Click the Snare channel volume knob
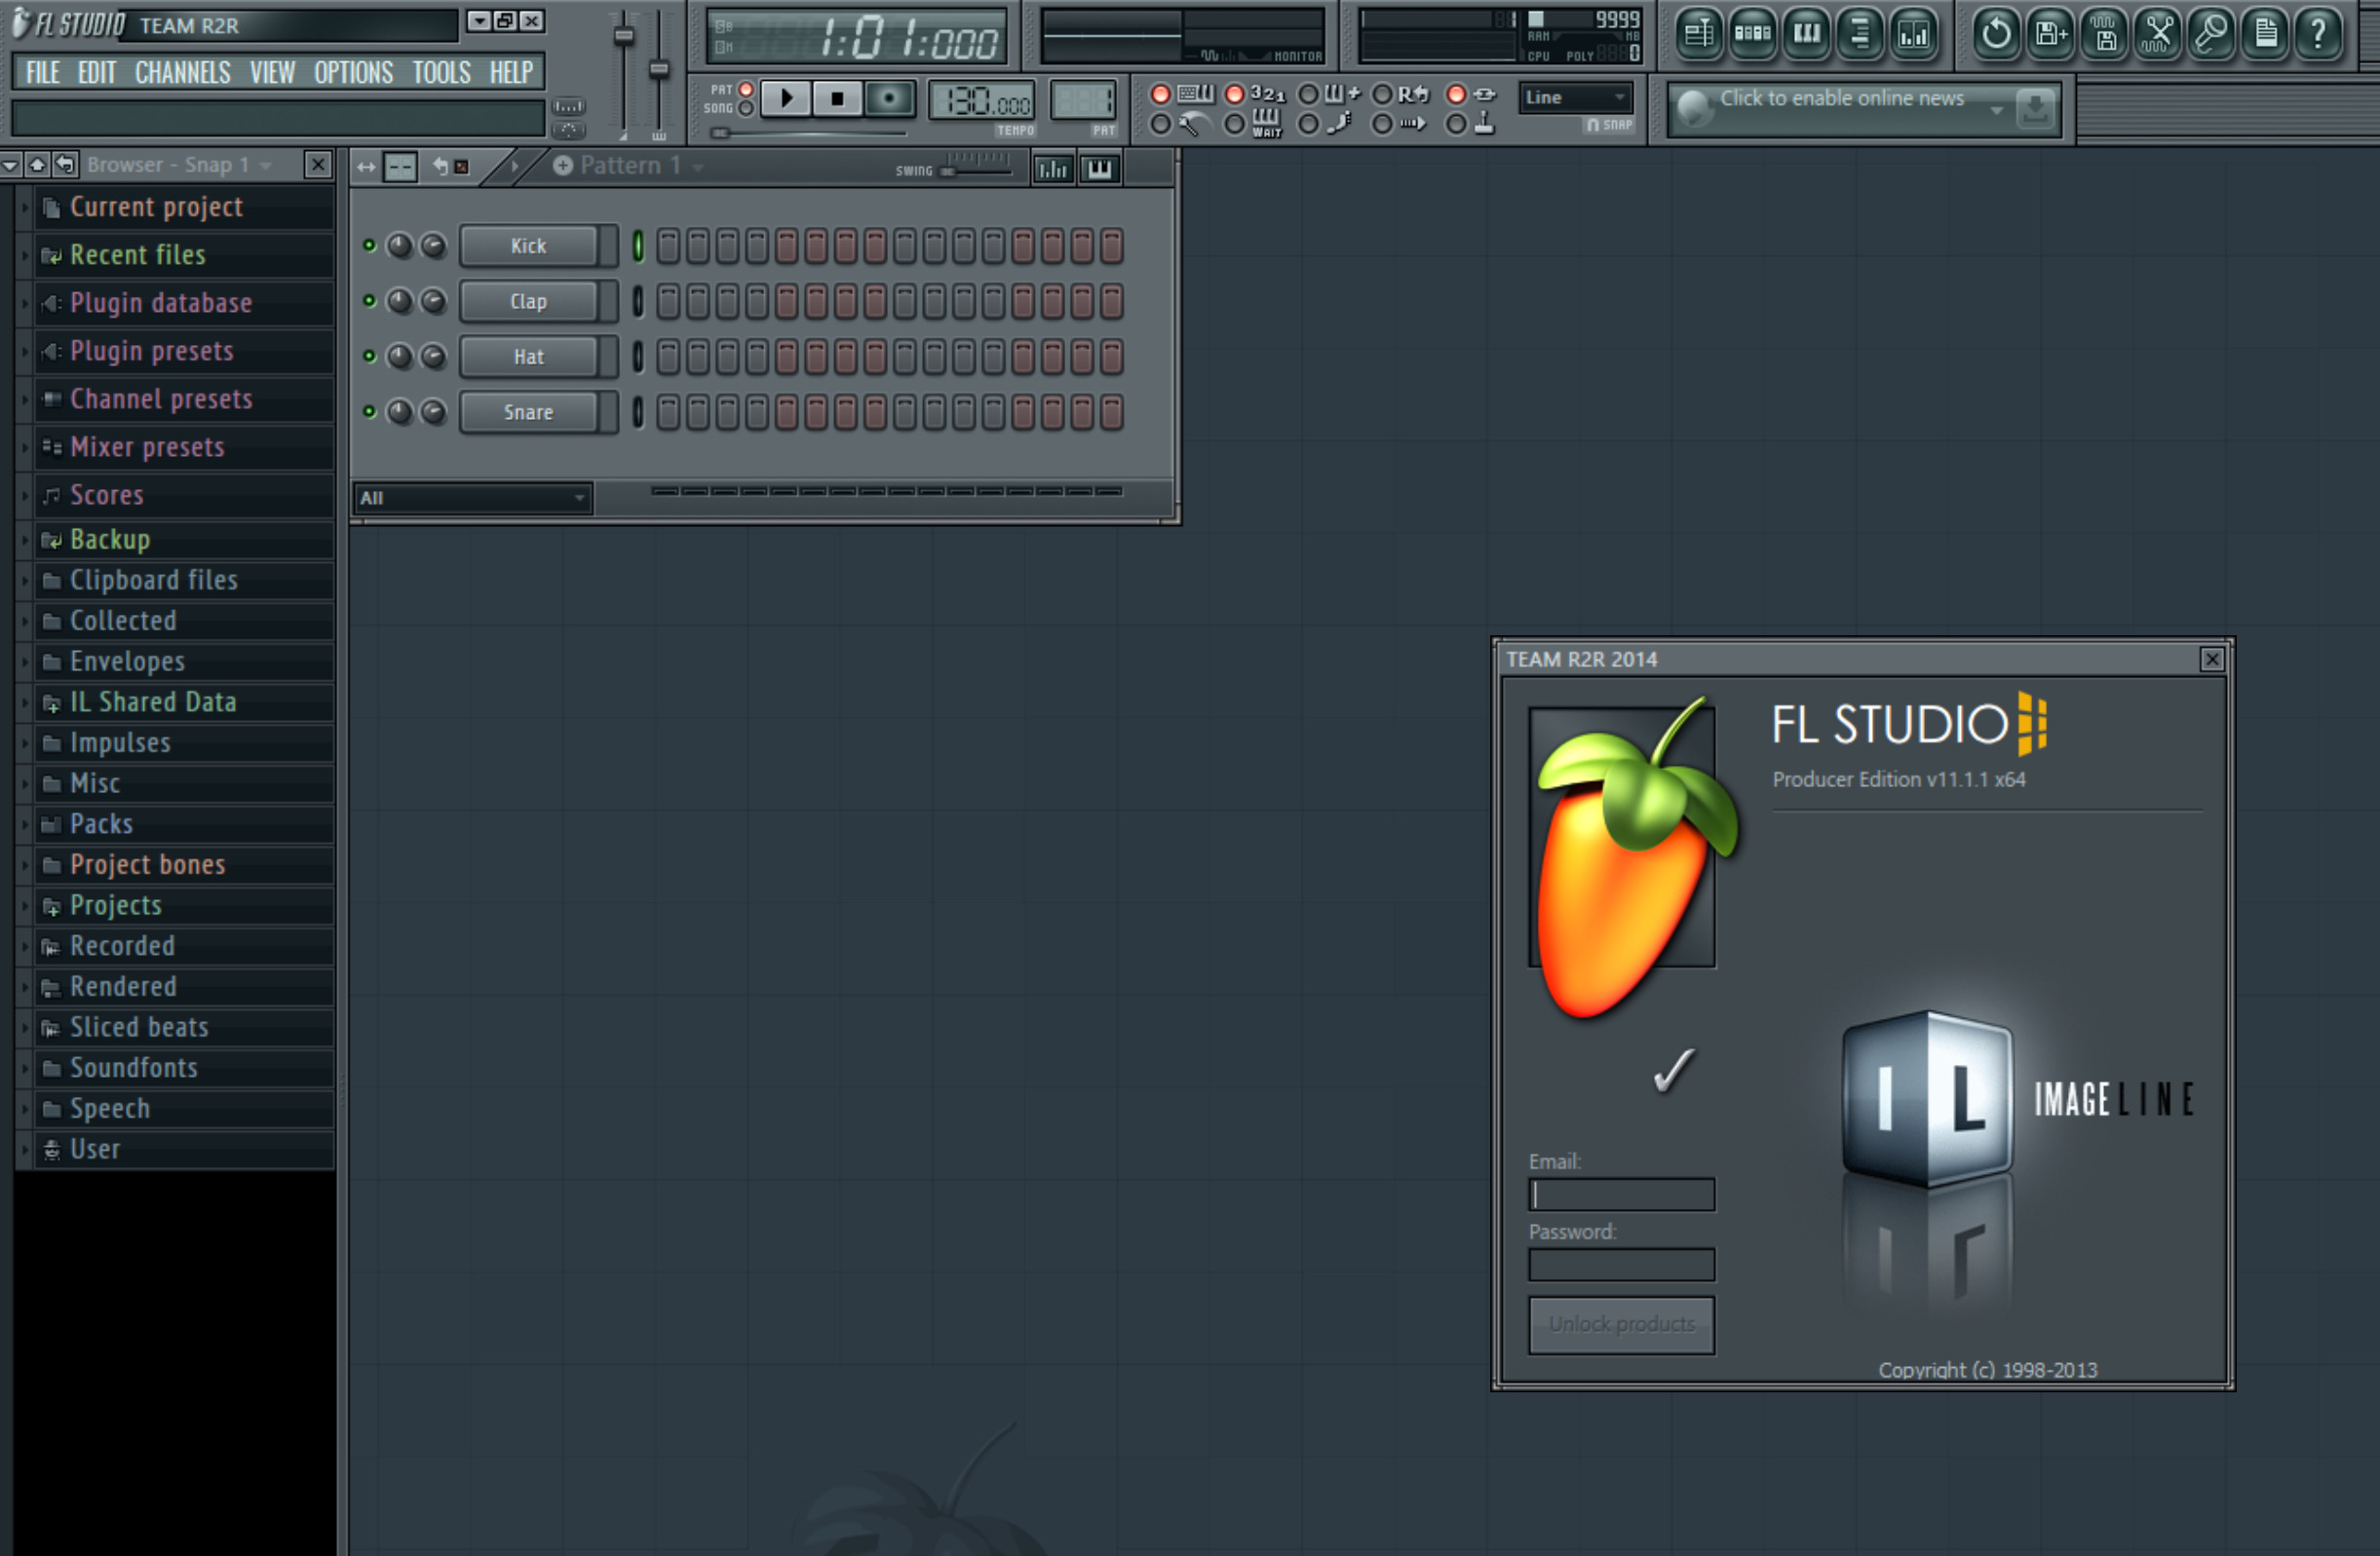The width and height of the screenshot is (2380, 1556). (433, 412)
